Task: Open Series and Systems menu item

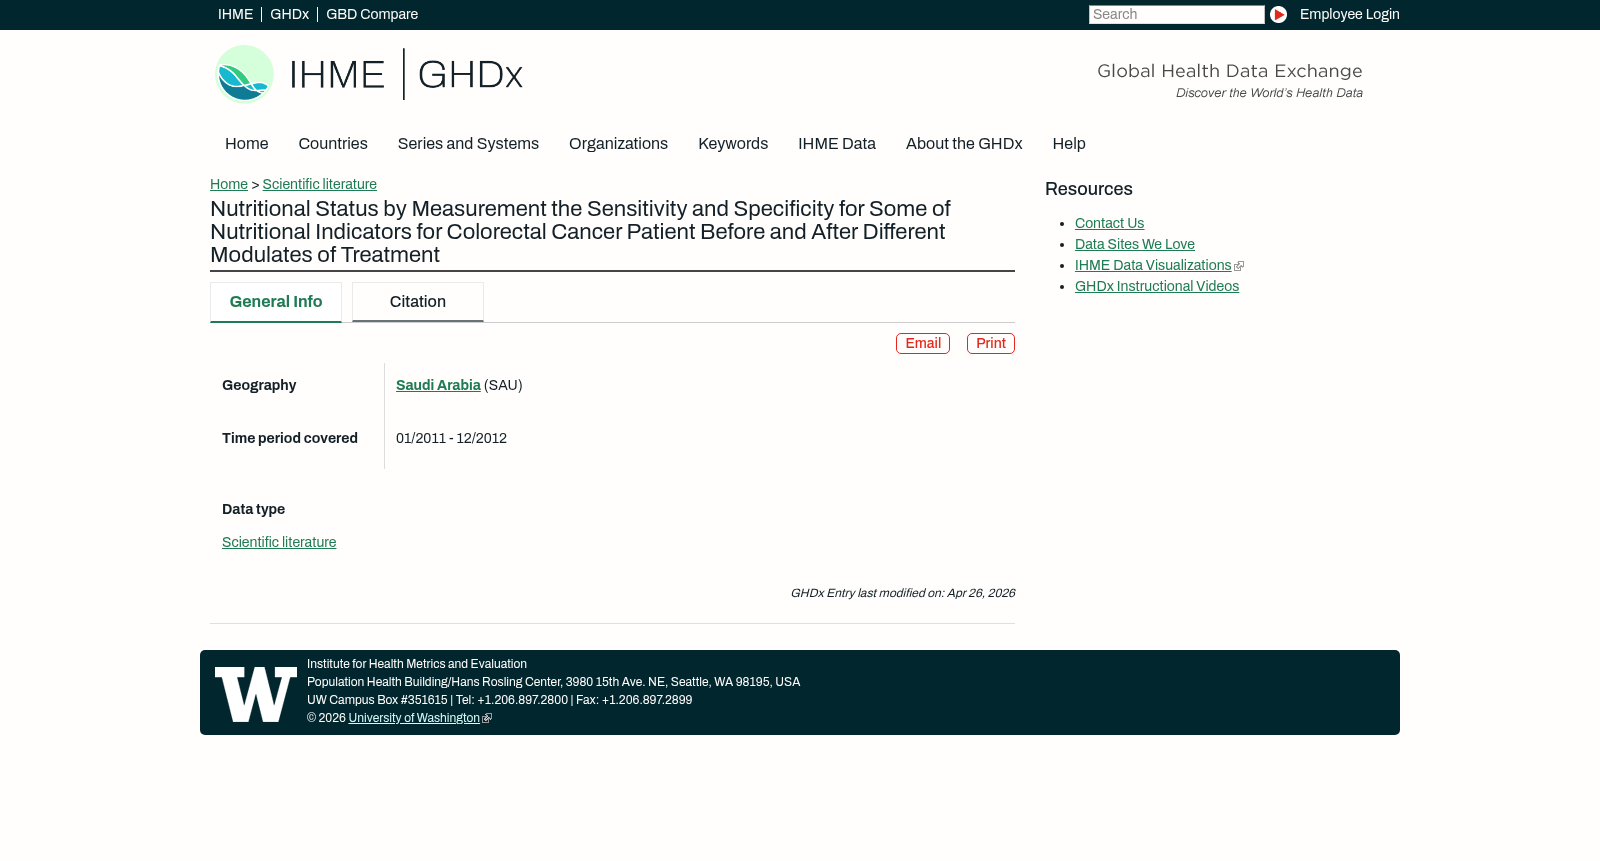Action: pyautogui.click(x=468, y=144)
